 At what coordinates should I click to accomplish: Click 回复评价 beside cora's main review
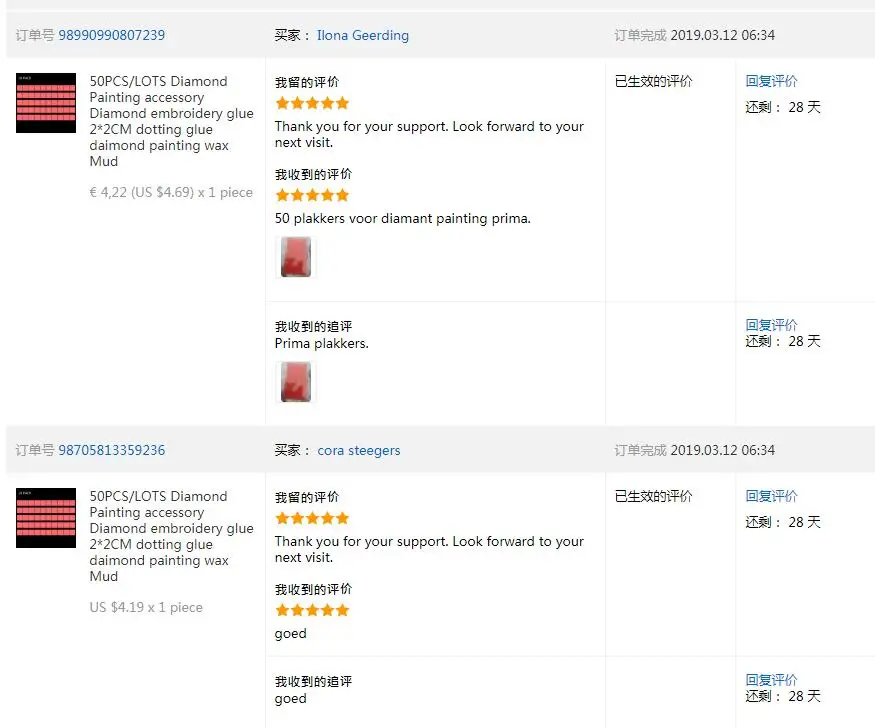point(771,496)
